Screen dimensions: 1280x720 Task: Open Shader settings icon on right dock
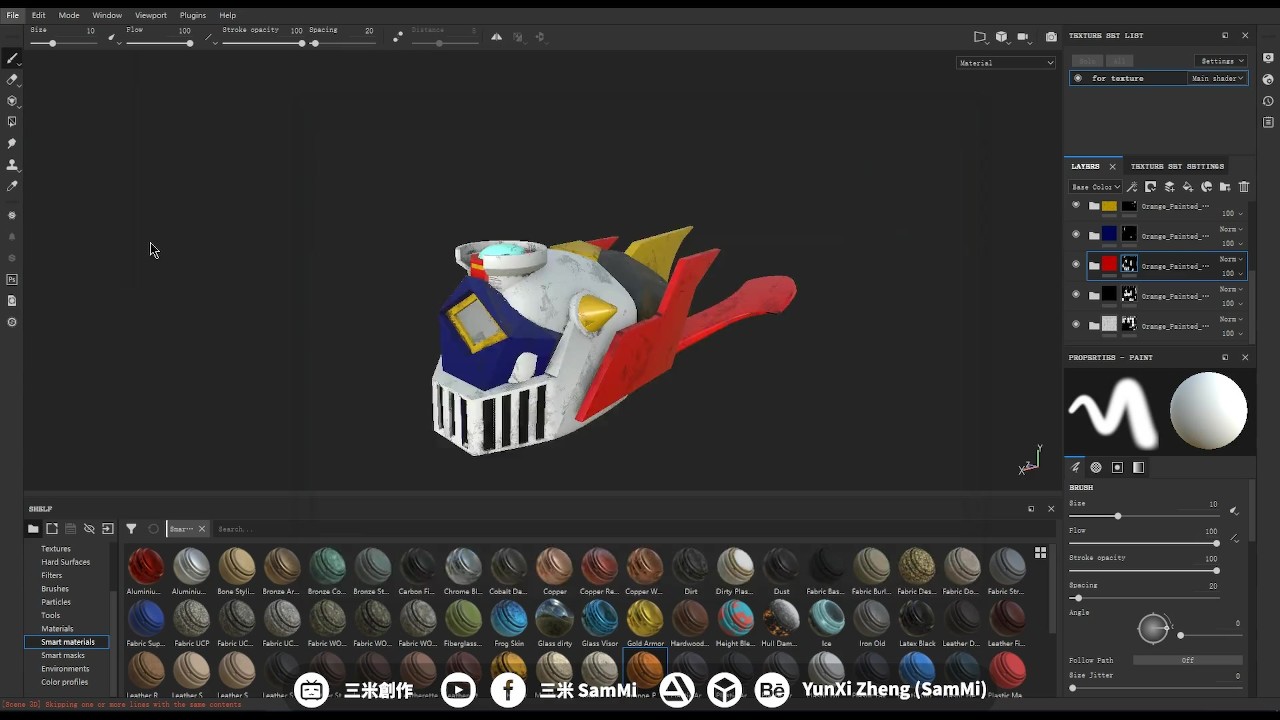click(x=1268, y=79)
